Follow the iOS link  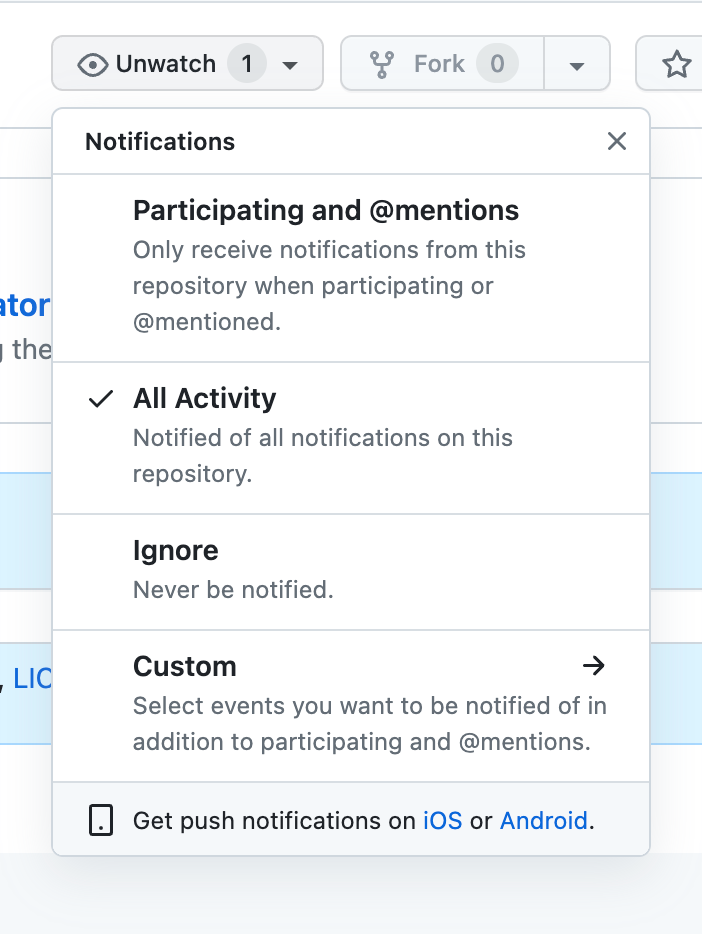point(442,820)
